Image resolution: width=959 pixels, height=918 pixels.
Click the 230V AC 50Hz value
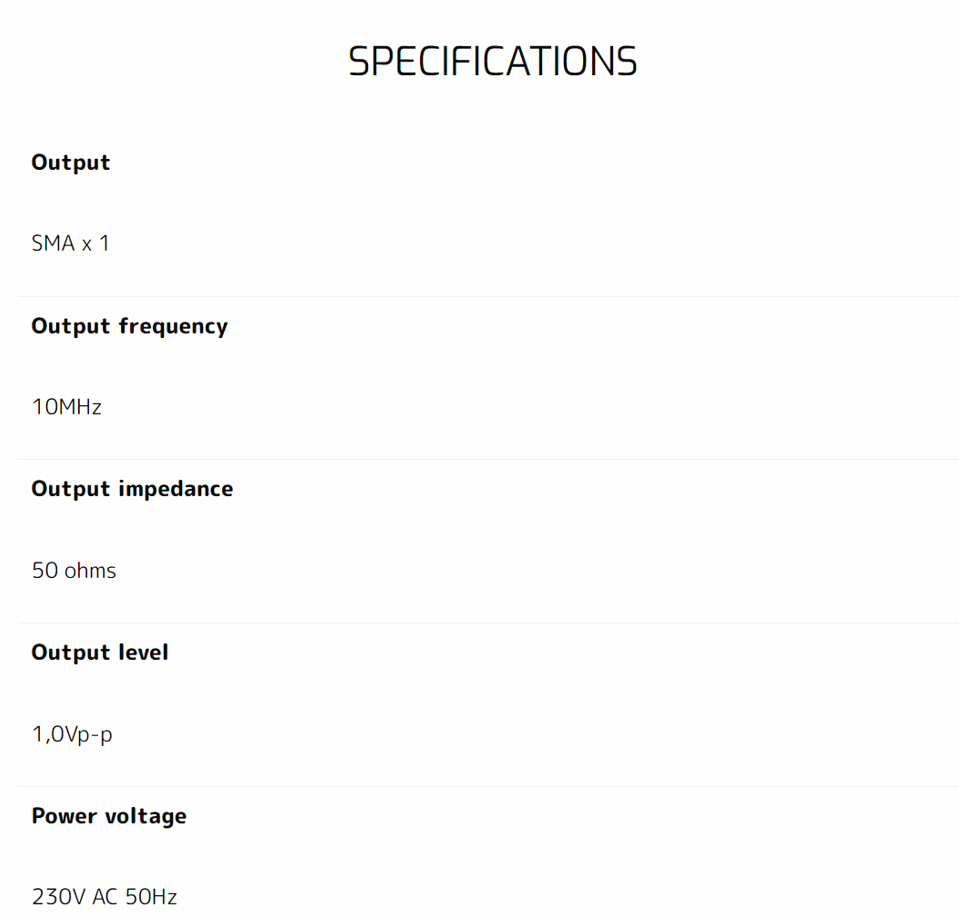click(x=104, y=897)
